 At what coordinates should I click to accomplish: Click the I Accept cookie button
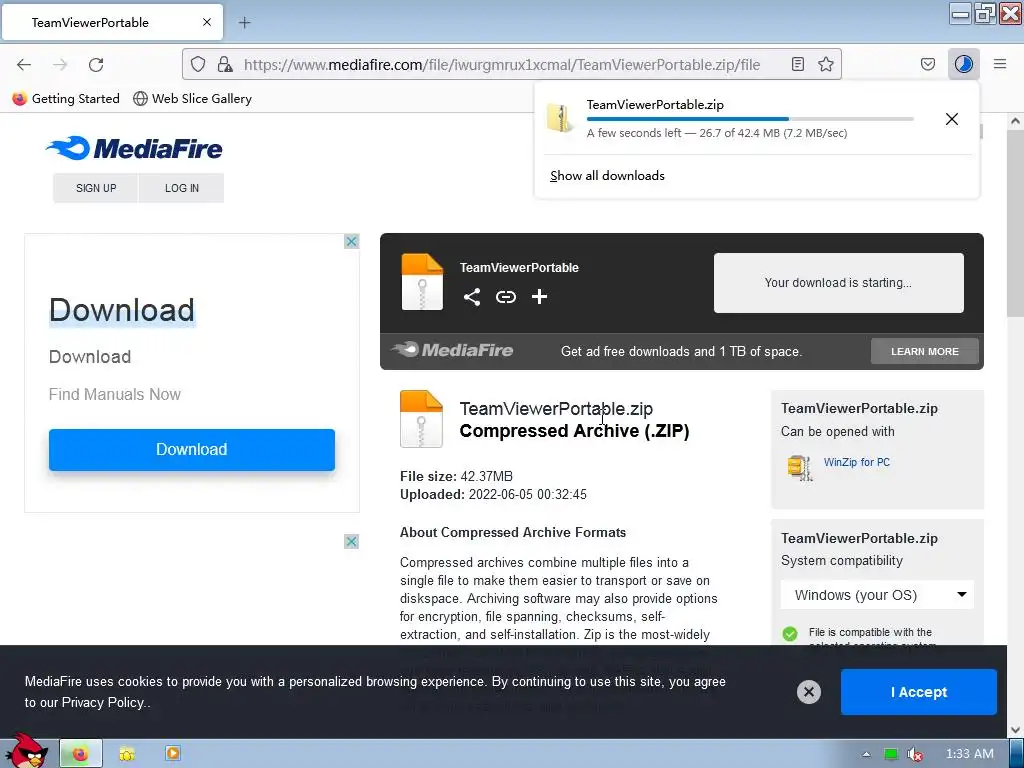click(918, 692)
